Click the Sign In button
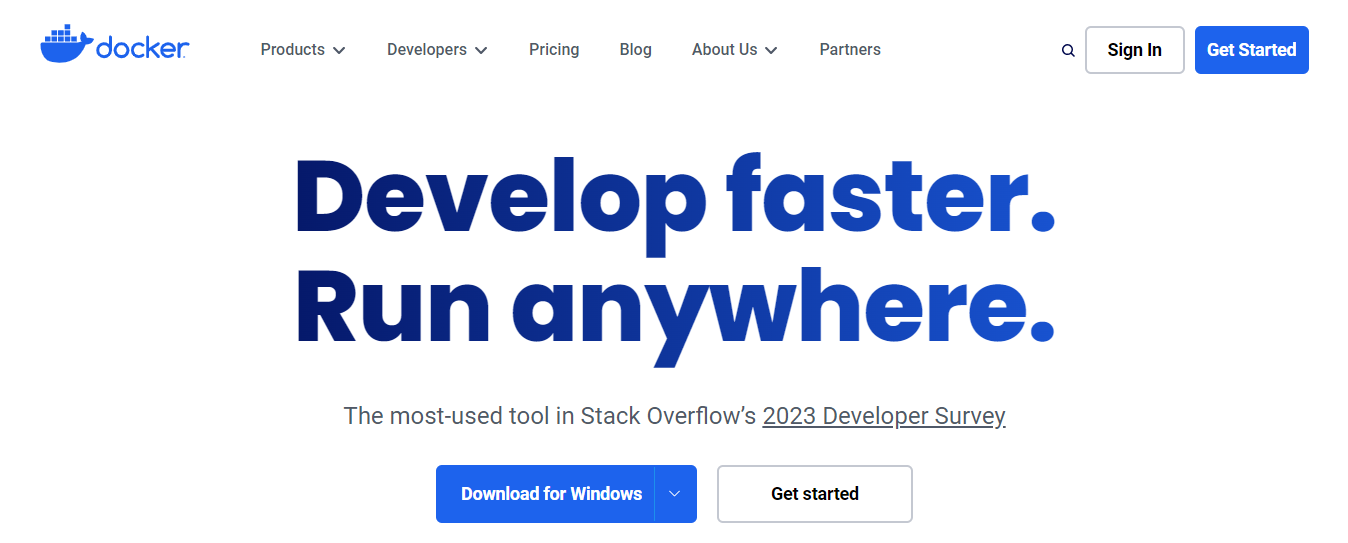Image resolution: width=1348 pixels, height=543 pixels. pyautogui.click(x=1134, y=50)
